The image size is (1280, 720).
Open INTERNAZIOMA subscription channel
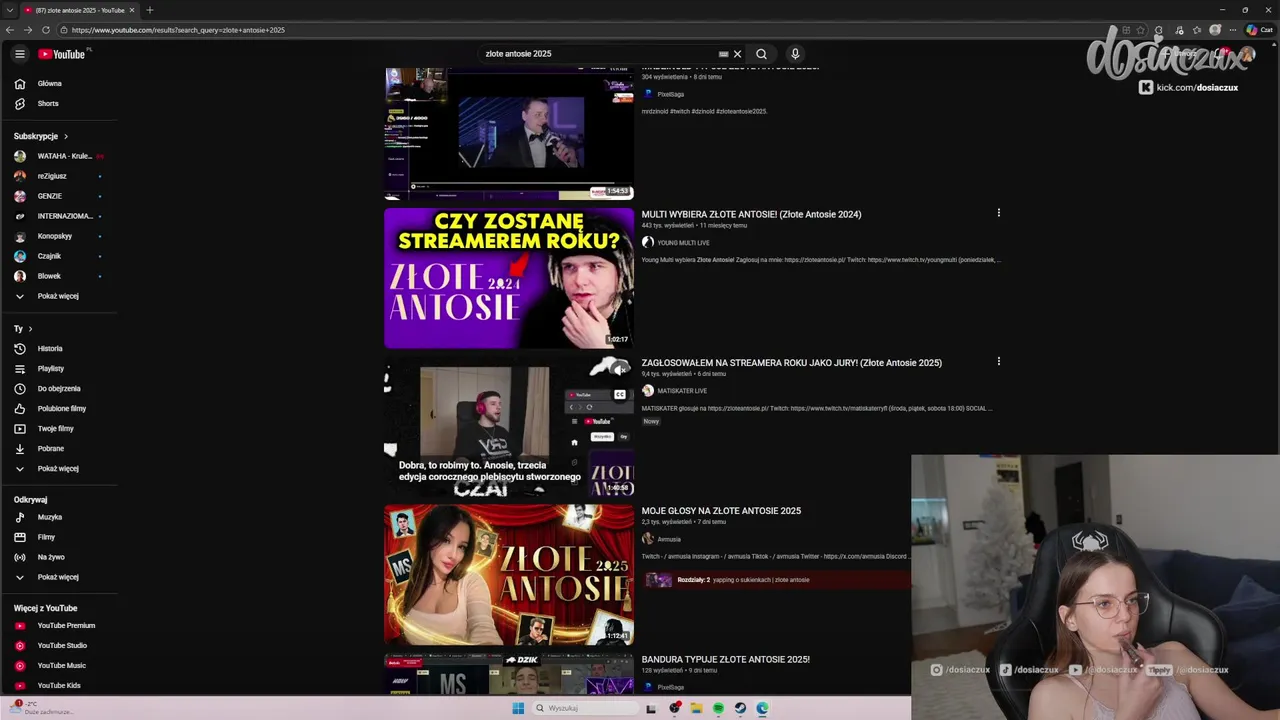tap(59, 216)
